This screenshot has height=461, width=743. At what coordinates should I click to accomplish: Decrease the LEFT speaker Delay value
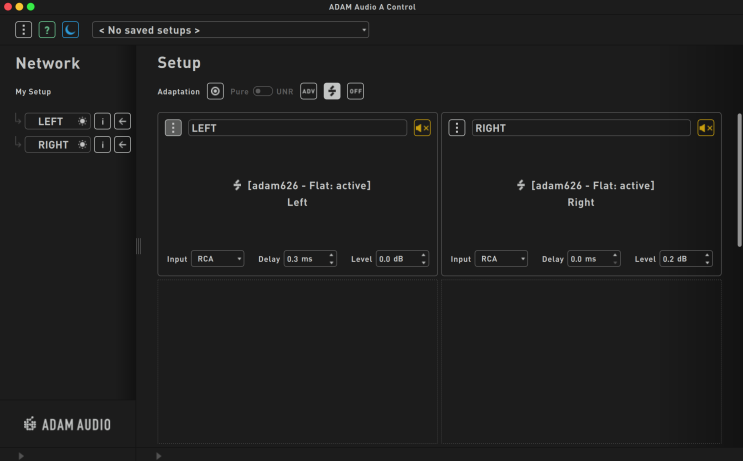coord(331,262)
